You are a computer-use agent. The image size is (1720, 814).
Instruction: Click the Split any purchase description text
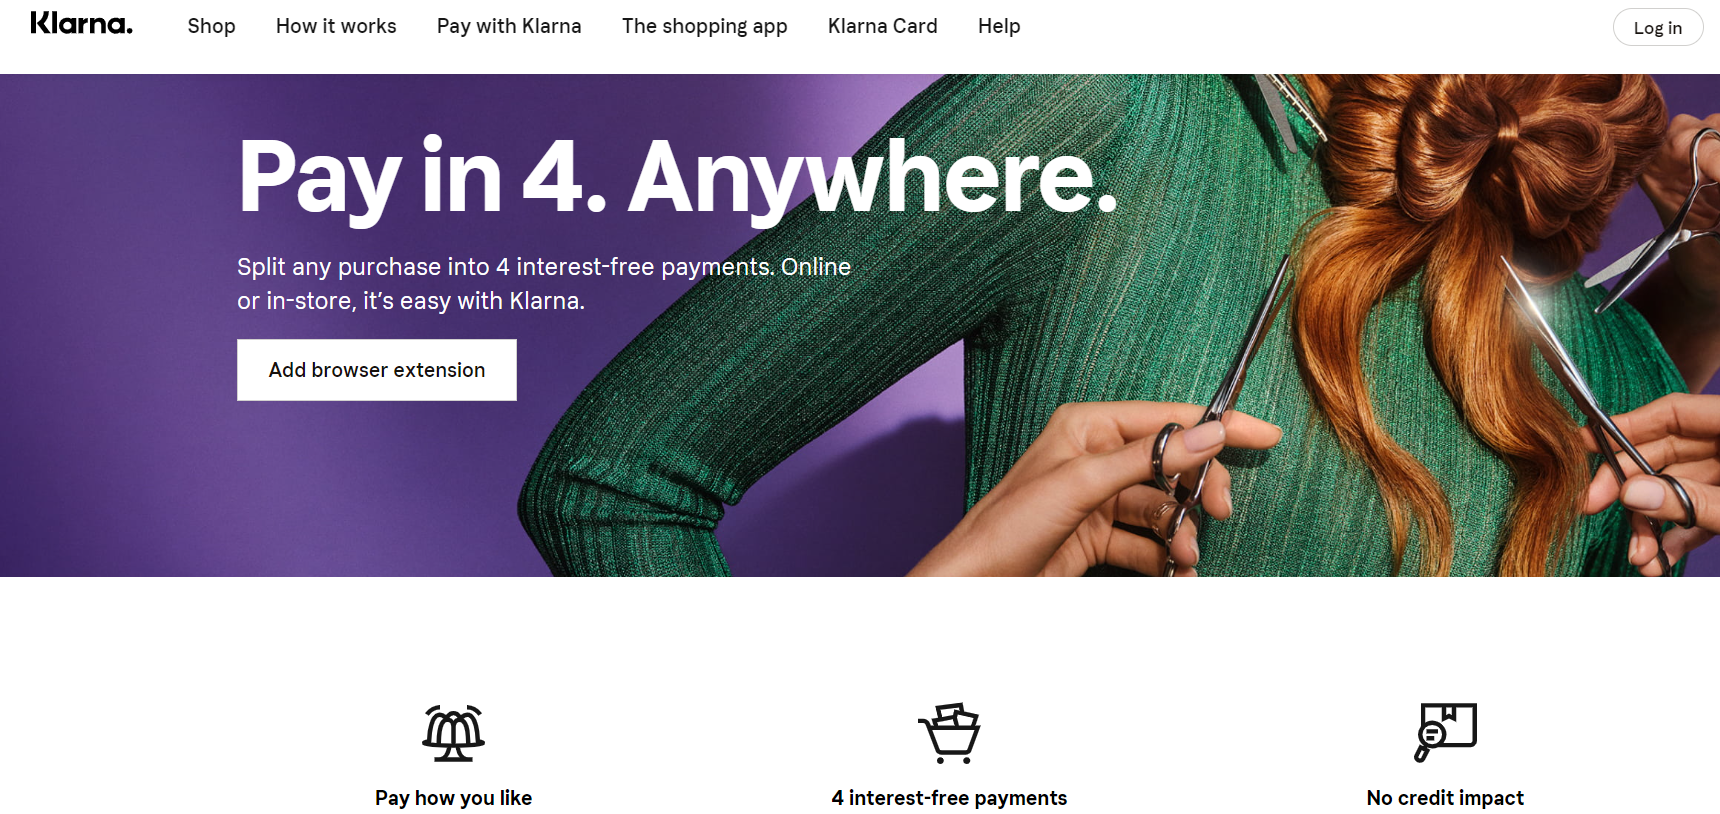click(x=544, y=284)
